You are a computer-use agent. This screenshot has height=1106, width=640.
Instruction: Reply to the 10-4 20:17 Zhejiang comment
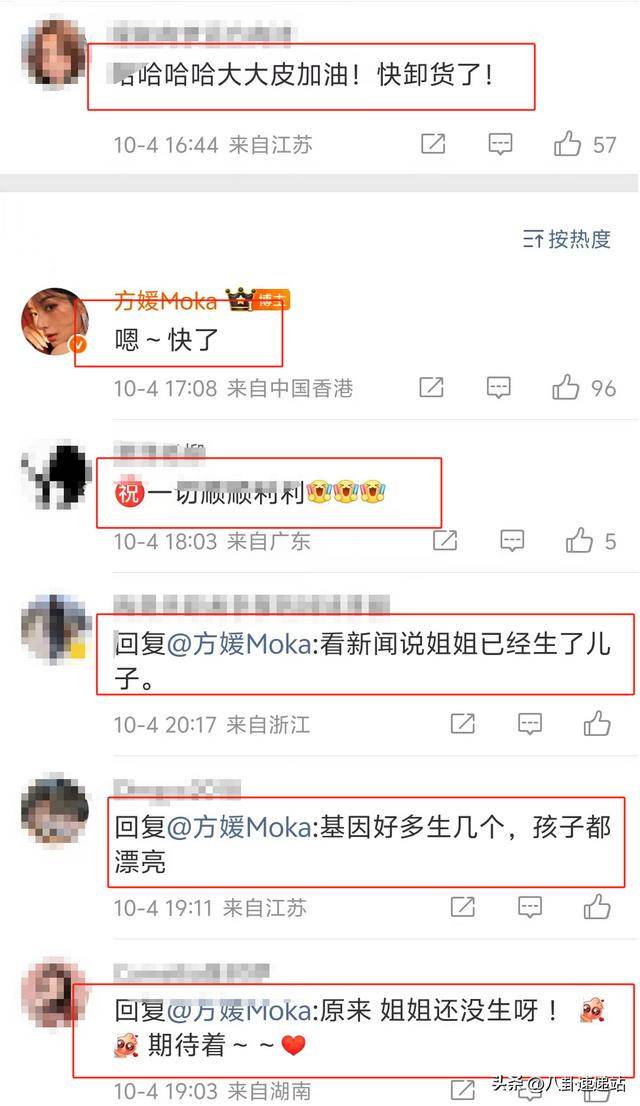pos(530,724)
